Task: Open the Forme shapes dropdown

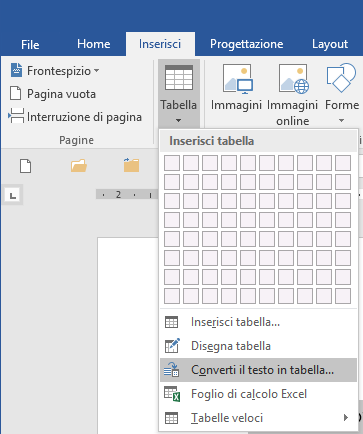Action: point(341,93)
